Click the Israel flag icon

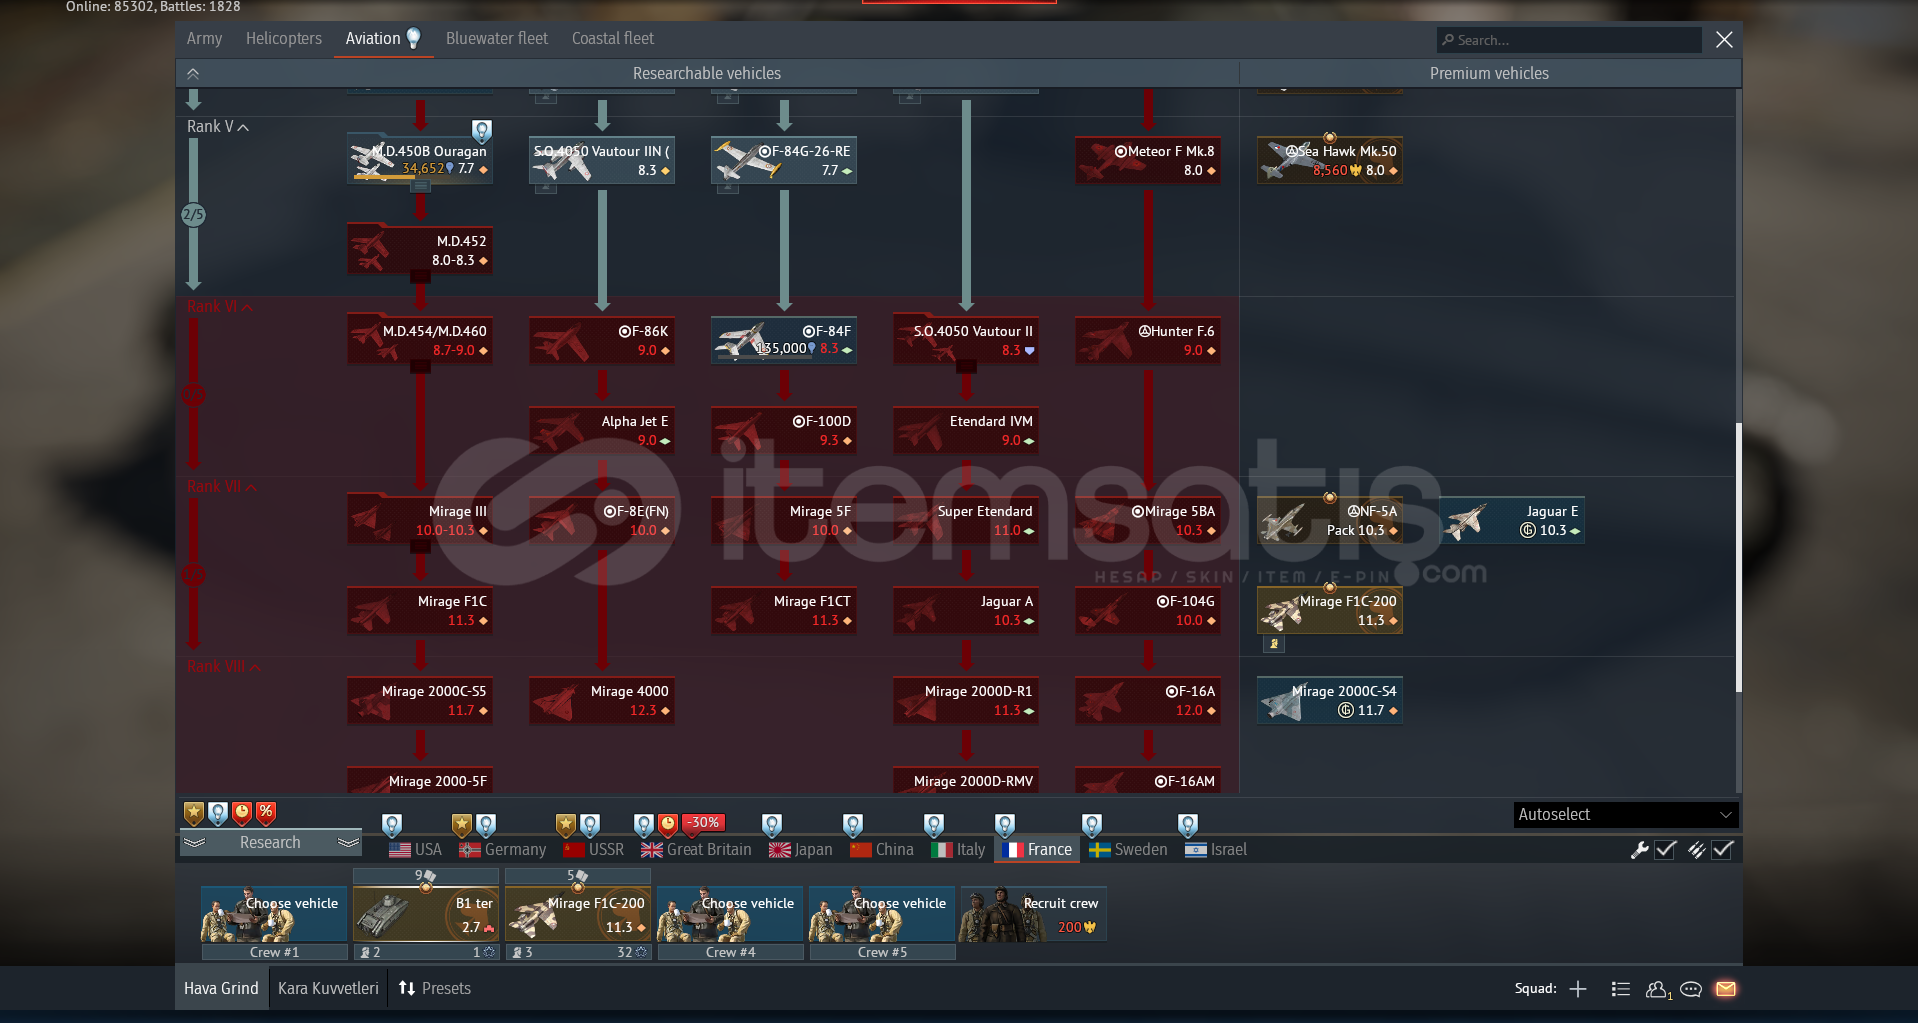[x=1196, y=850]
